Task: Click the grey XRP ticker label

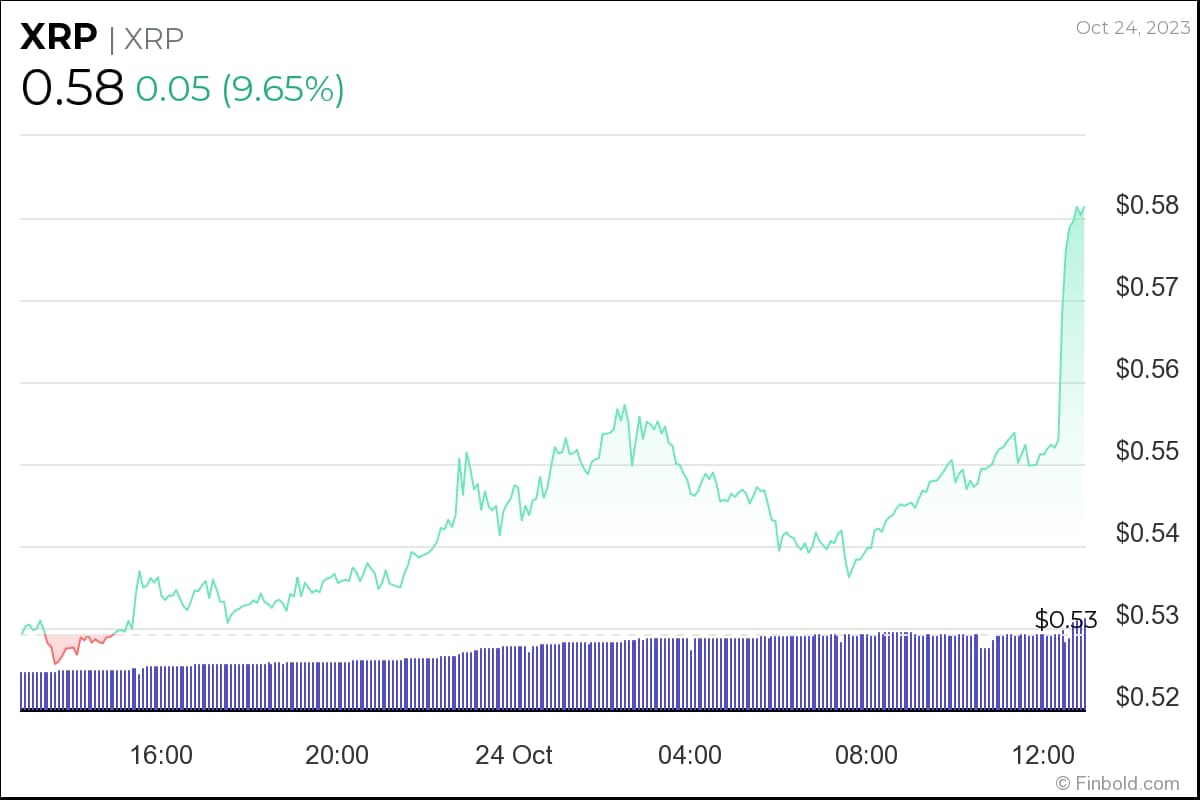Action: tap(153, 38)
